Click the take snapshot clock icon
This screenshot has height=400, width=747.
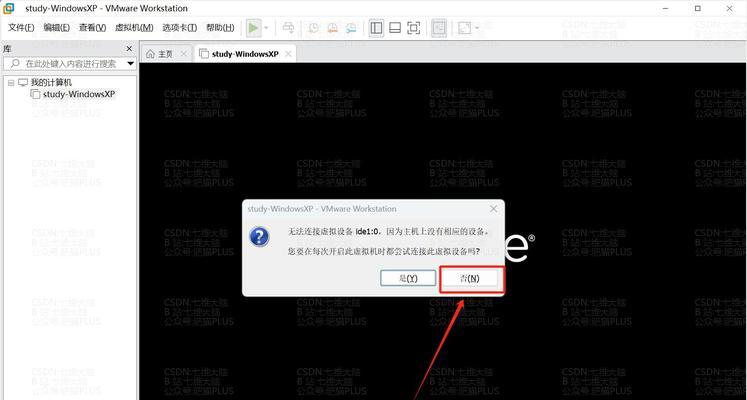[x=313, y=28]
